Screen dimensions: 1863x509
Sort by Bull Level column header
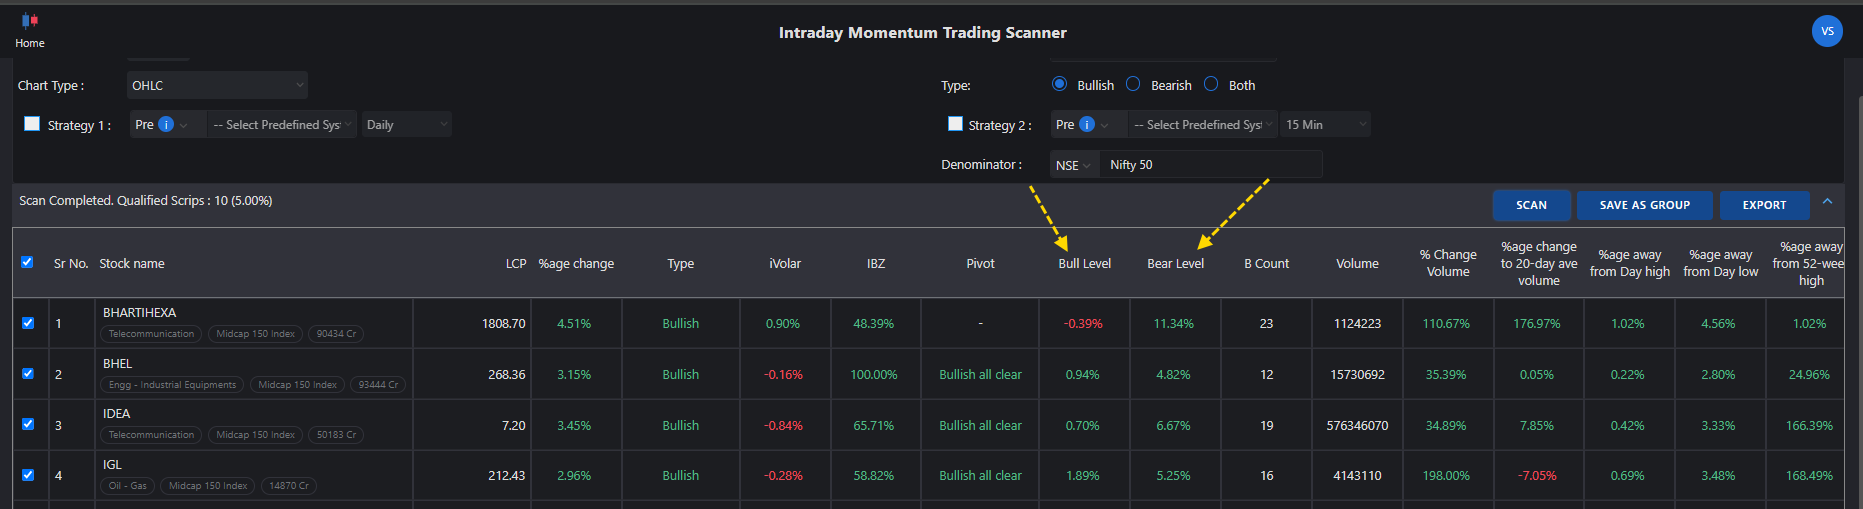pyautogui.click(x=1085, y=264)
